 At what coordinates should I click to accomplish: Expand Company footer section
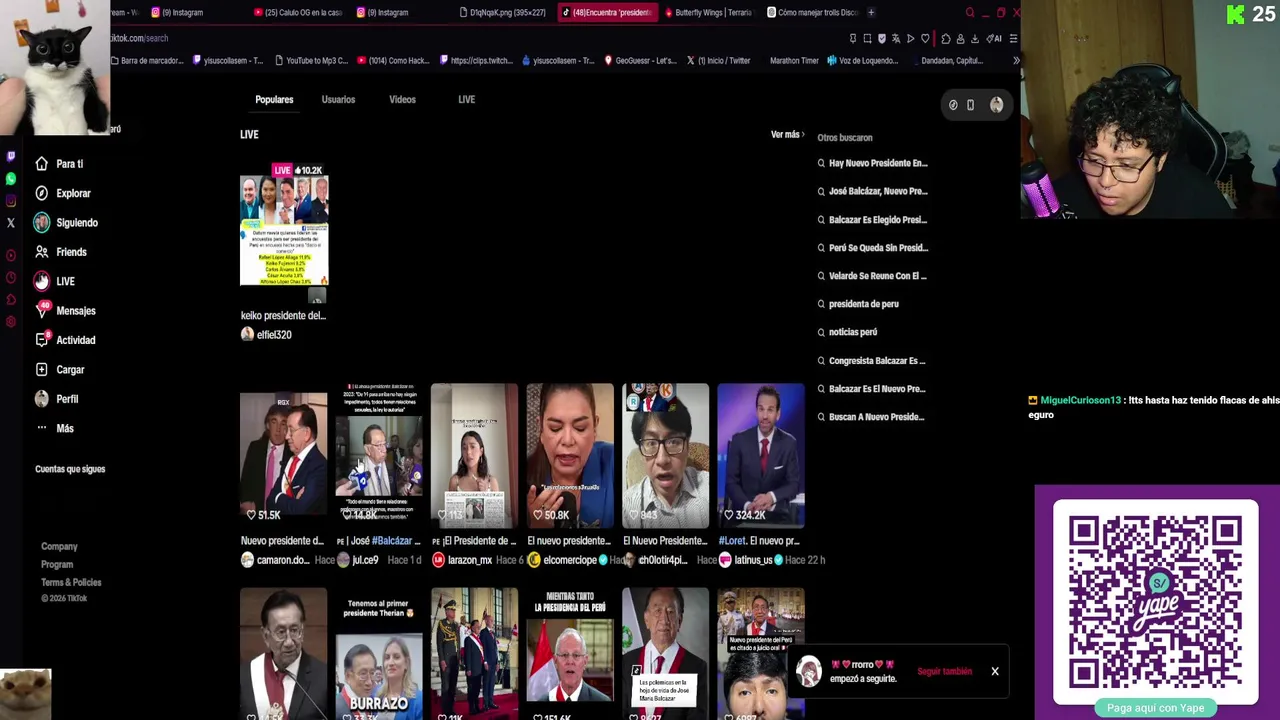click(59, 547)
